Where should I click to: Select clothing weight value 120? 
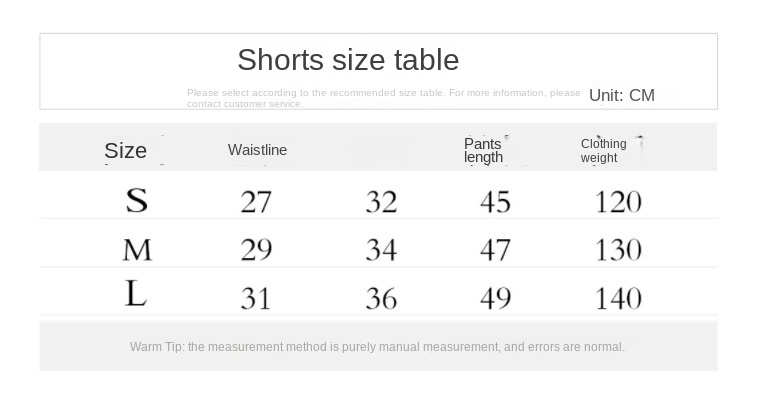618,202
